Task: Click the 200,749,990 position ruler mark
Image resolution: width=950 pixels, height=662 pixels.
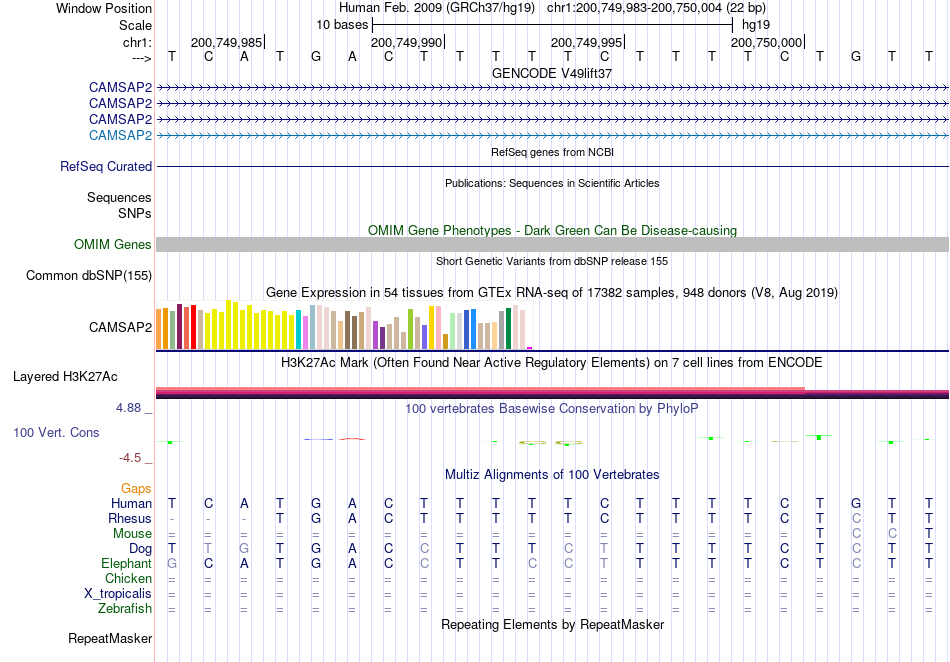Action: point(407,42)
